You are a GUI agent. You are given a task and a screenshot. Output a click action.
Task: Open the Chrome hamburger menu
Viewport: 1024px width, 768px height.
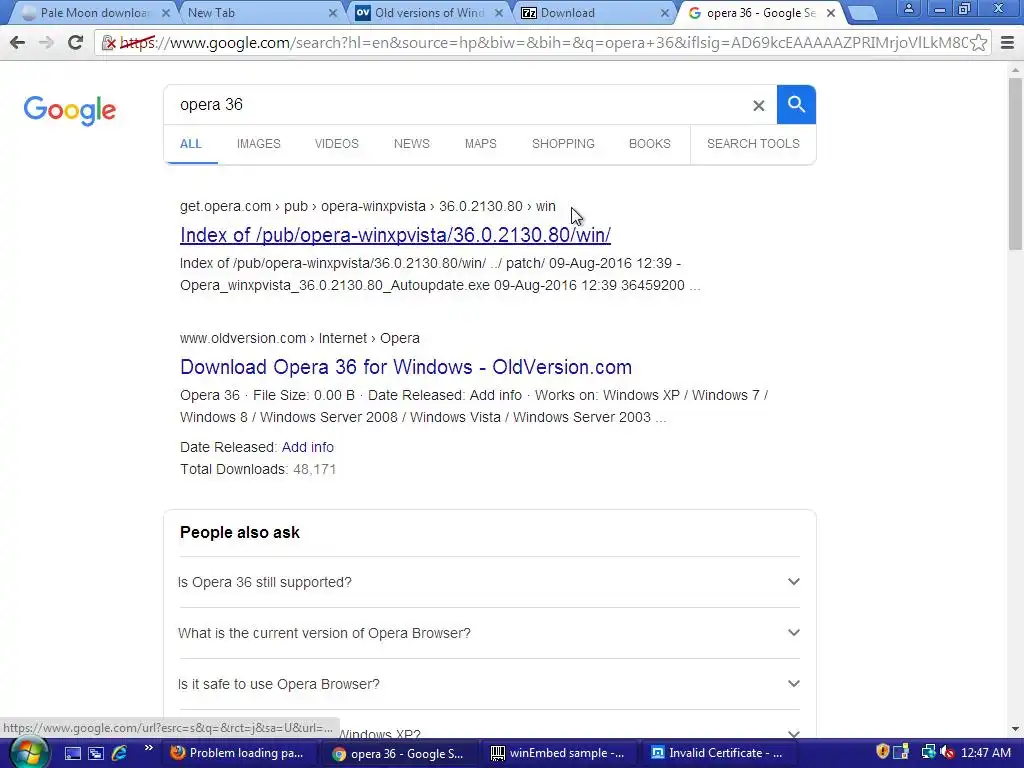(1008, 43)
